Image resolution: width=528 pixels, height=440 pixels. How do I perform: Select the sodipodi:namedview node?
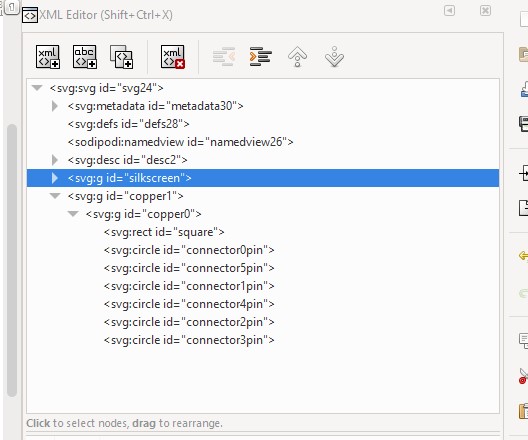click(180, 142)
